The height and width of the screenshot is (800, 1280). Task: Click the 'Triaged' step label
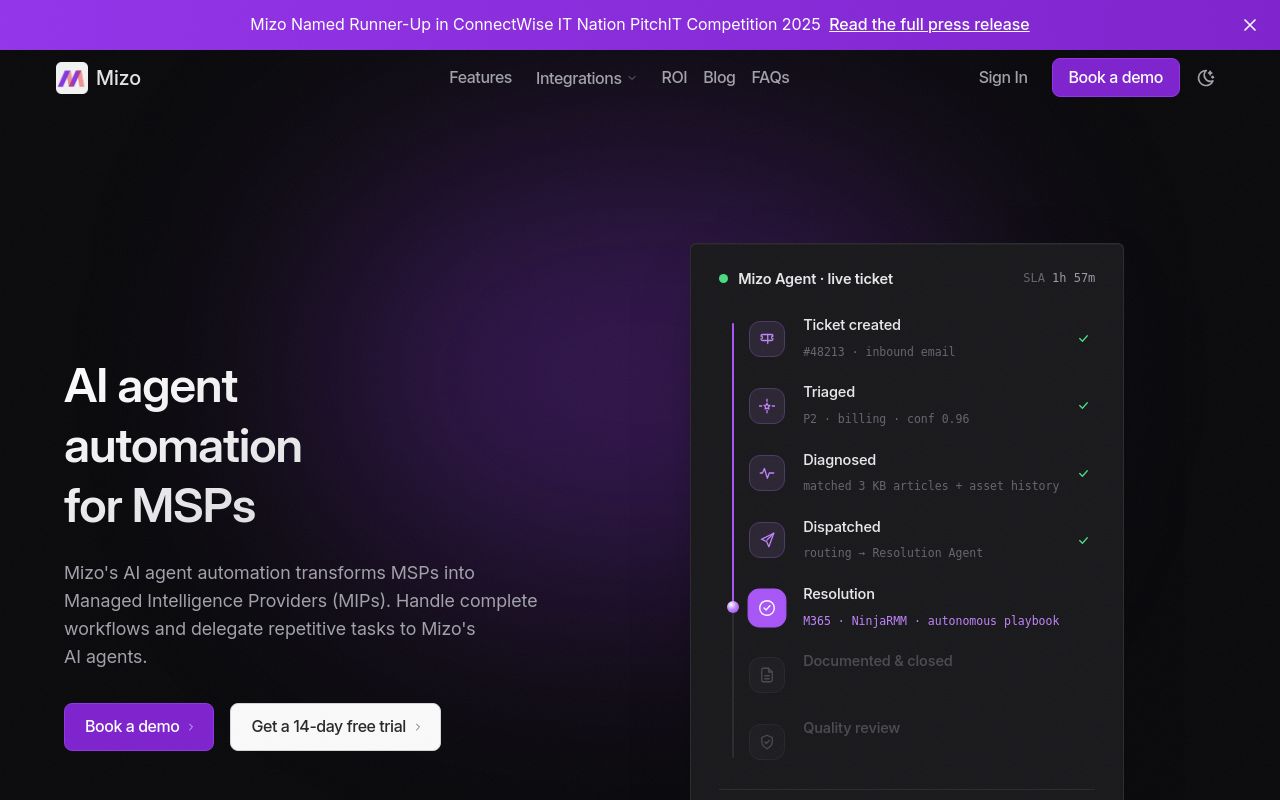tap(829, 392)
